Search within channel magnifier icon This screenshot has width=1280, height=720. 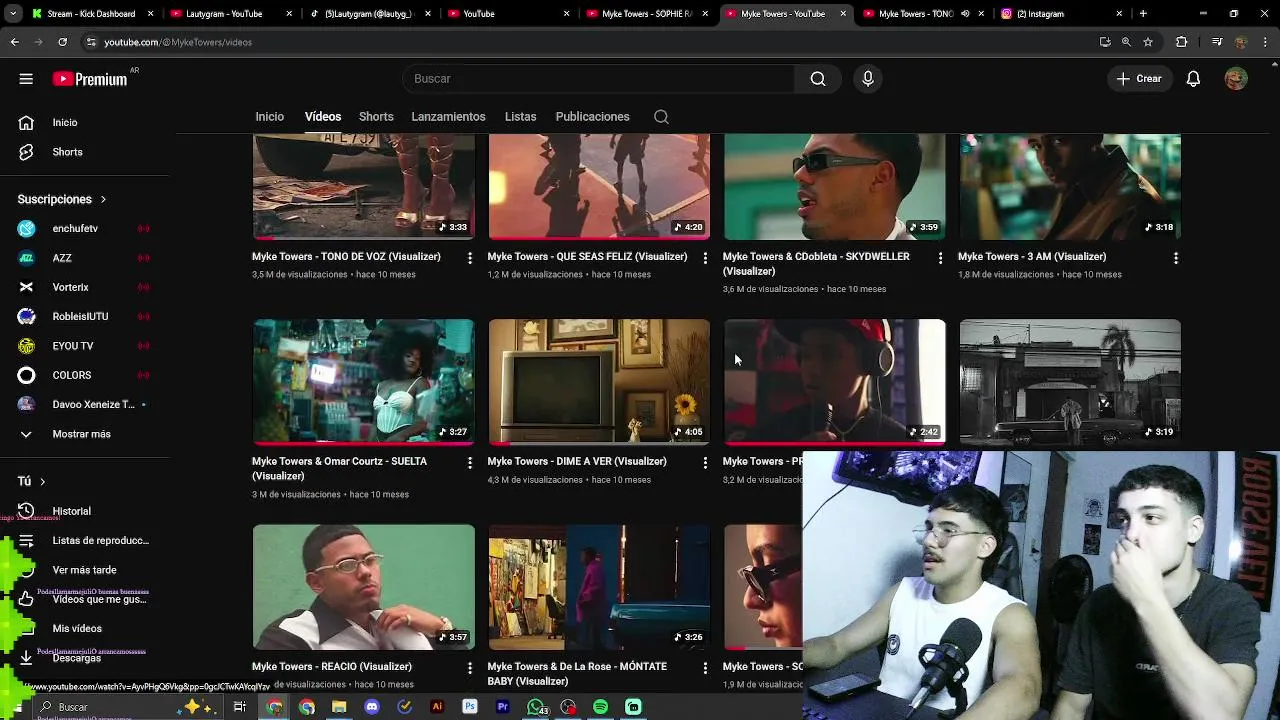(x=661, y=117)
